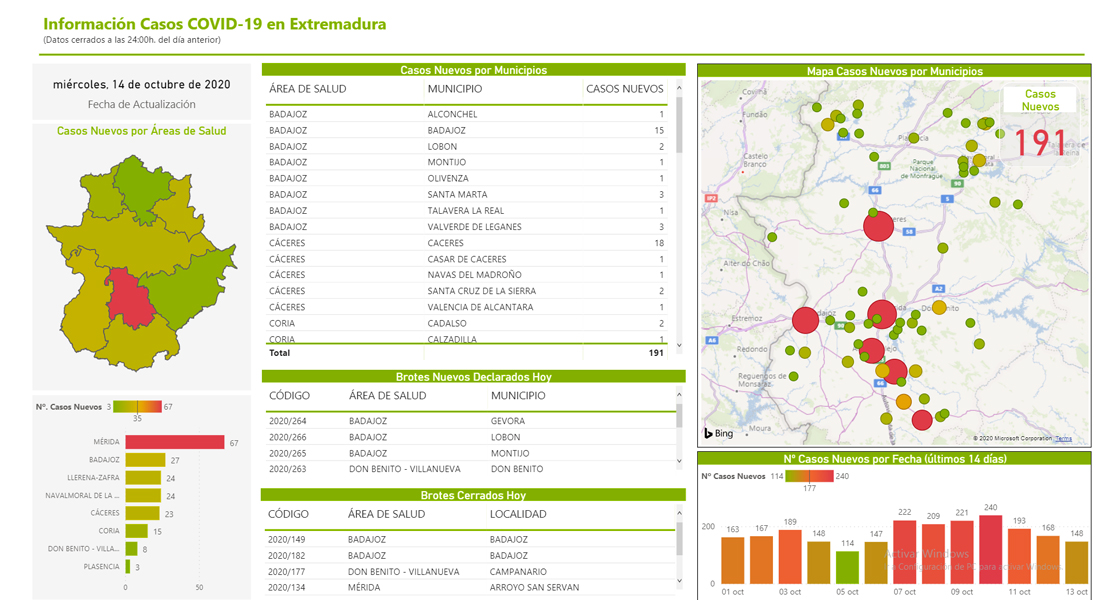Click up arrow in Brotes Cerrados Hoy table
Viewport: 1110px width, 600px height.
click(680, 513)
